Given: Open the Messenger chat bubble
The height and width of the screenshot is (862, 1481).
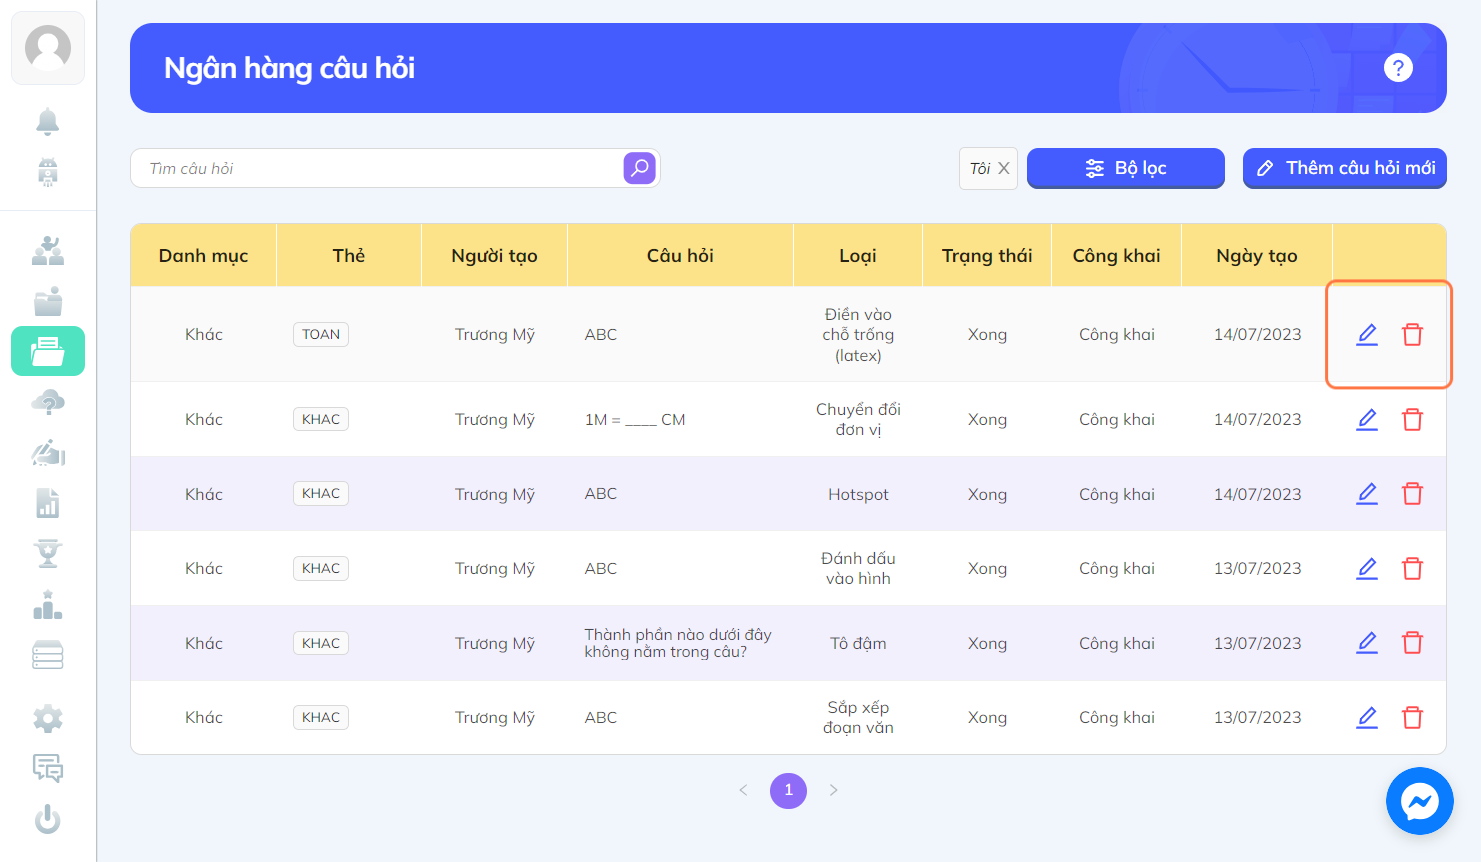Looking at the screenshot, I should (x=1420, y=801).
